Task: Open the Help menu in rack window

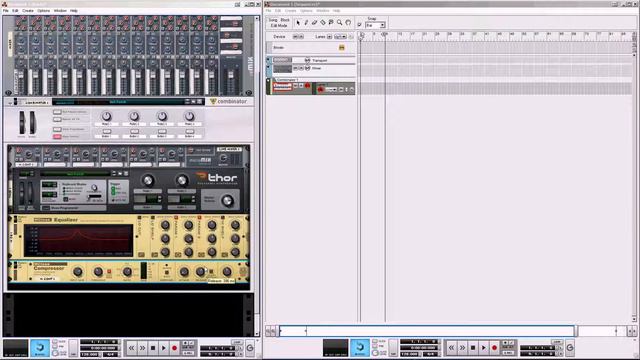Action: (74, 11)
